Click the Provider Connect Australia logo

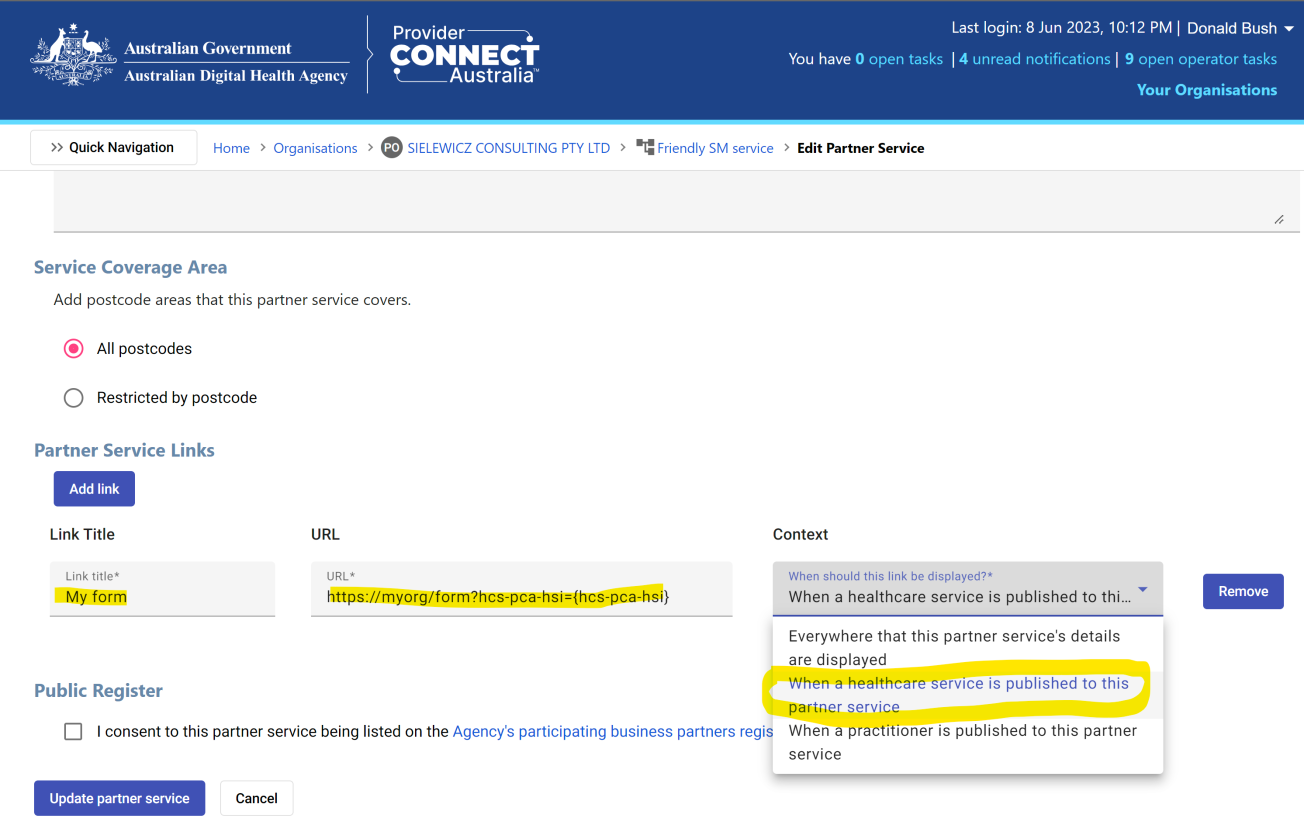[464, 54]
